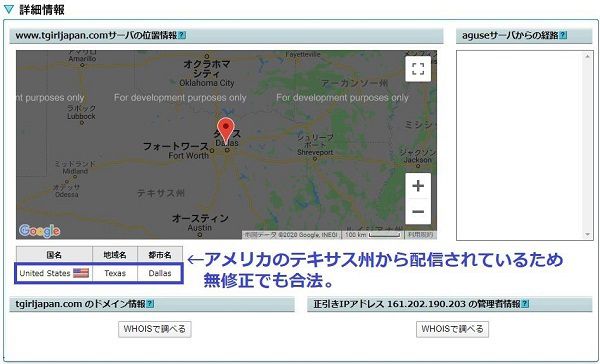Click Odessa label on map
Screen dimensions: 600x364
pos(67,194)
